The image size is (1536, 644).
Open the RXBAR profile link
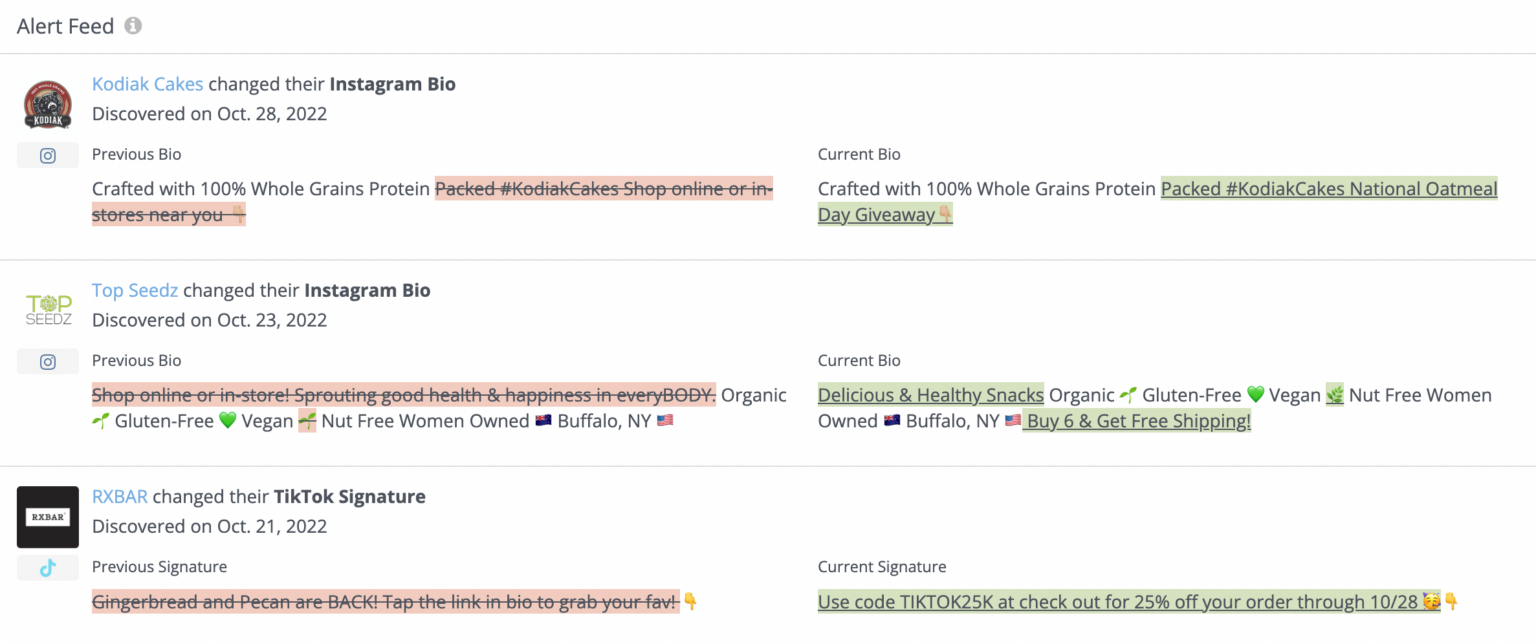[119, 496]
